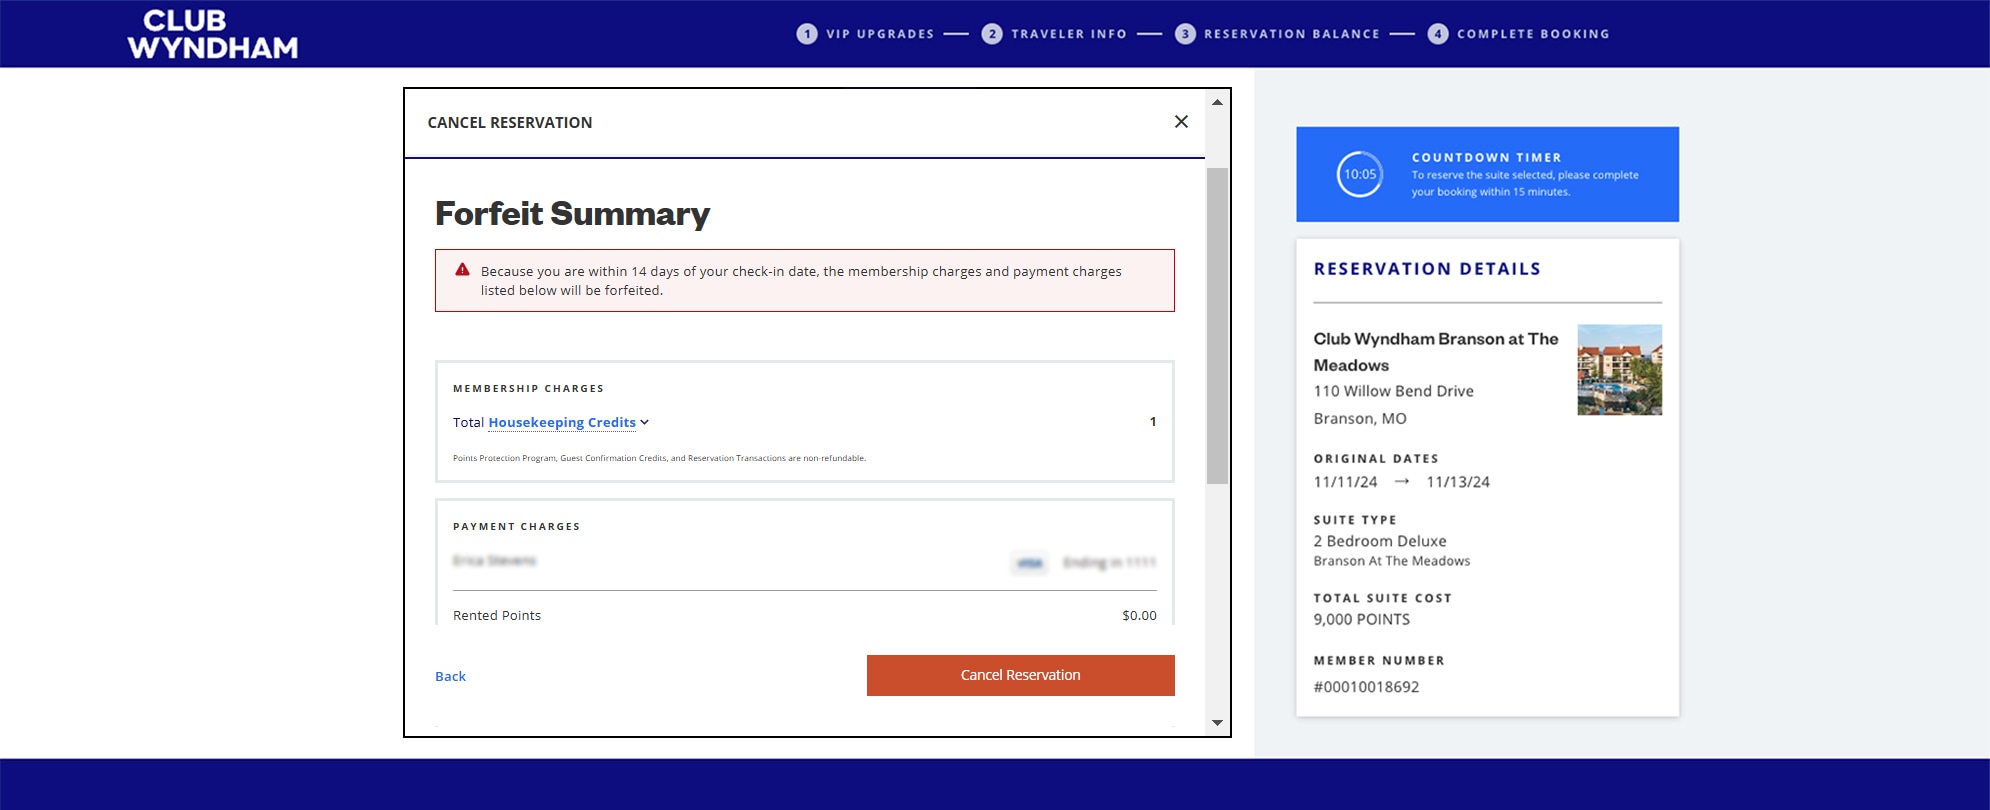Click the Visa card icon

tap(1029, 563)
